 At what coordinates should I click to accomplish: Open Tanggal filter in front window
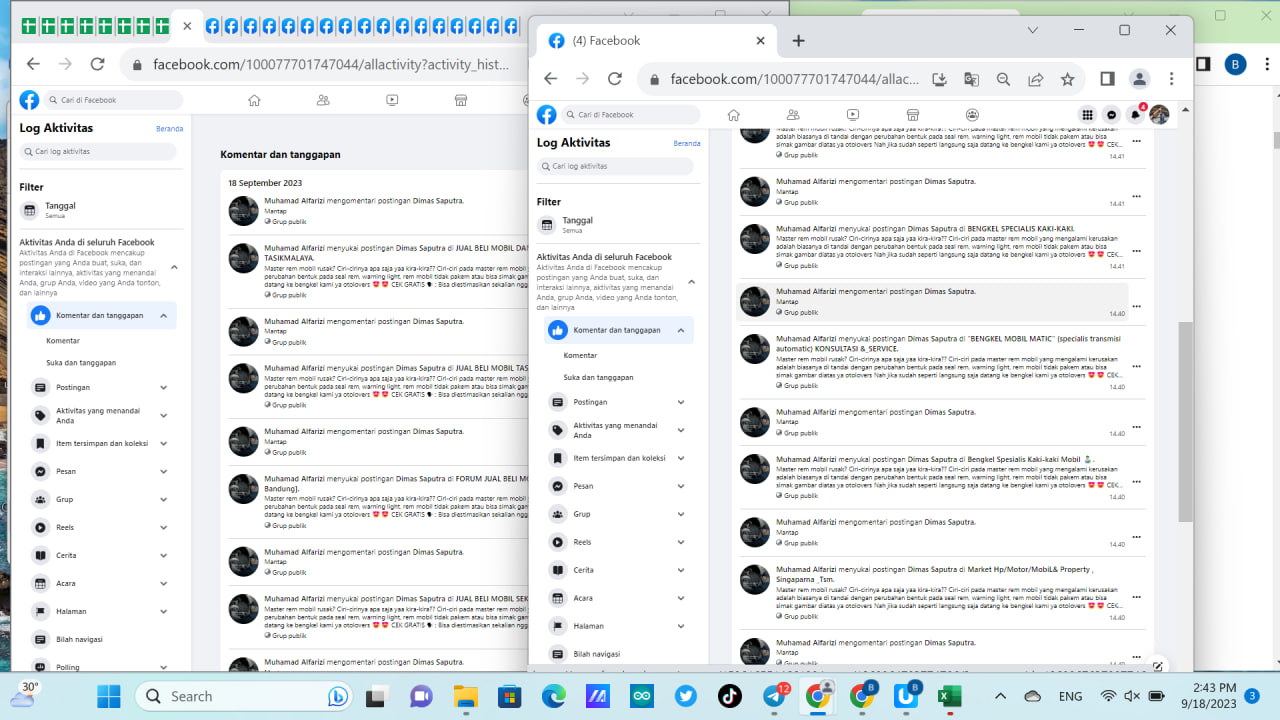(x=618, y=225)
